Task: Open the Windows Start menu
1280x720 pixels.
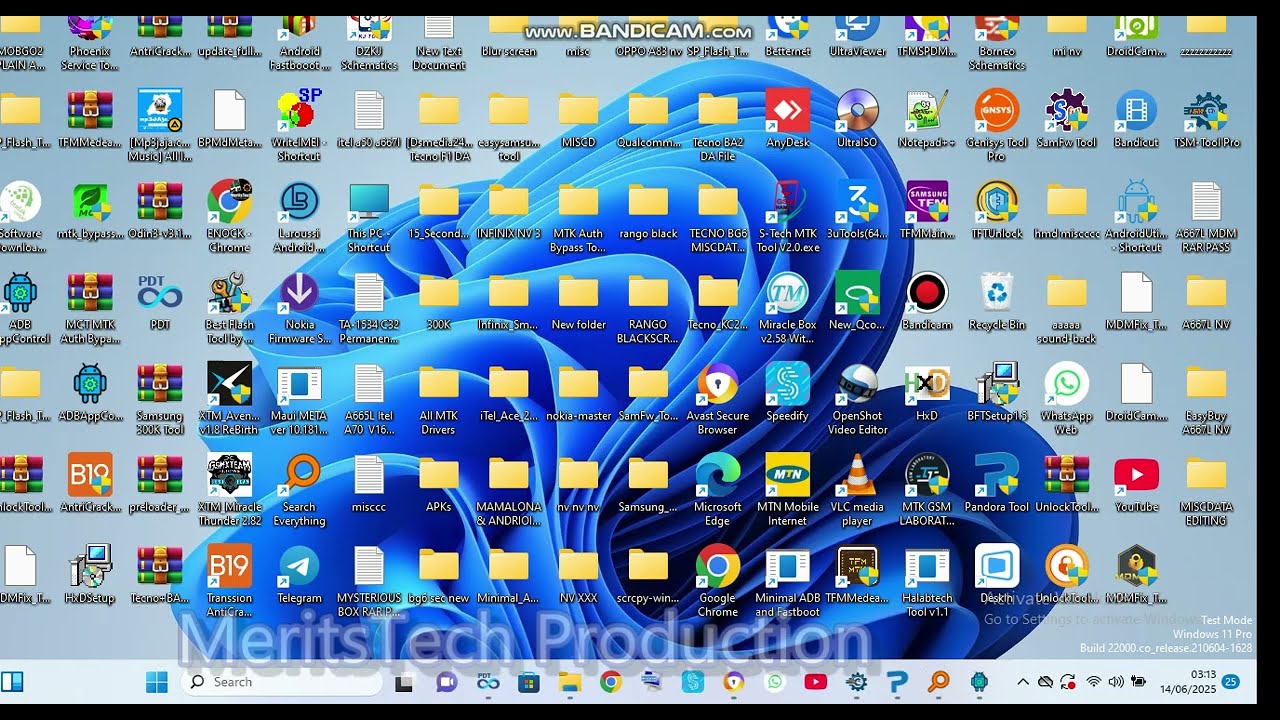Action: (x=157, y=682)
